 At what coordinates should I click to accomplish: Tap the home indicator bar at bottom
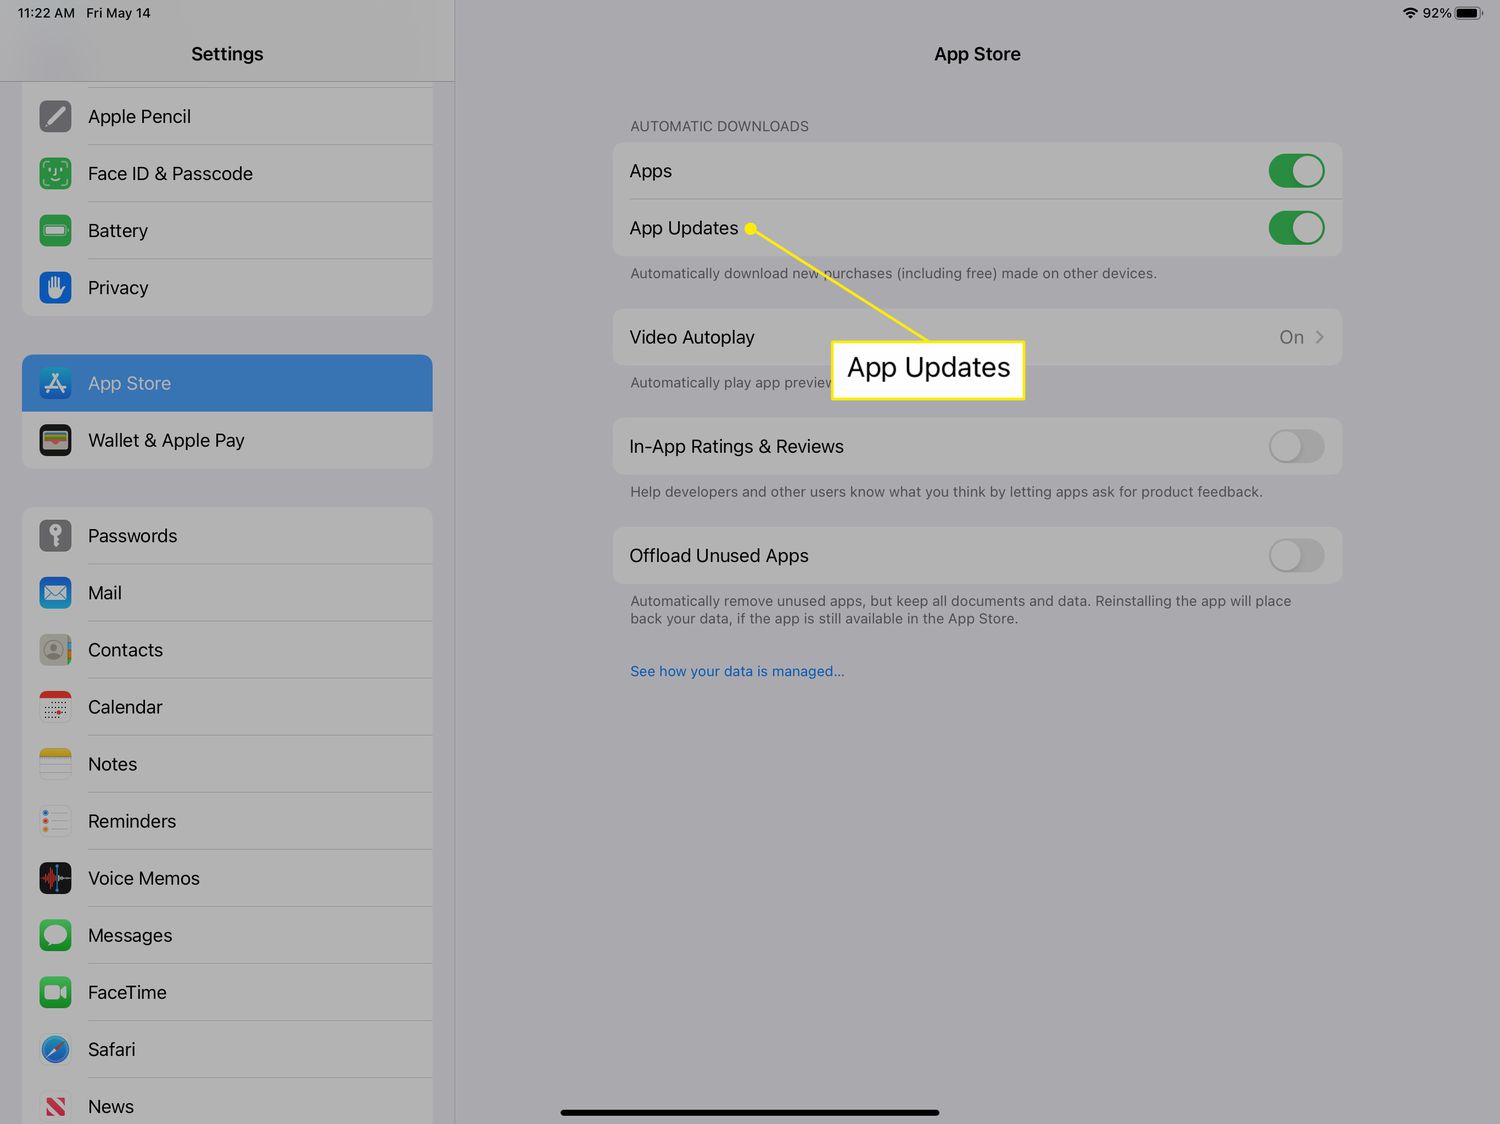tap(749, 1112)
